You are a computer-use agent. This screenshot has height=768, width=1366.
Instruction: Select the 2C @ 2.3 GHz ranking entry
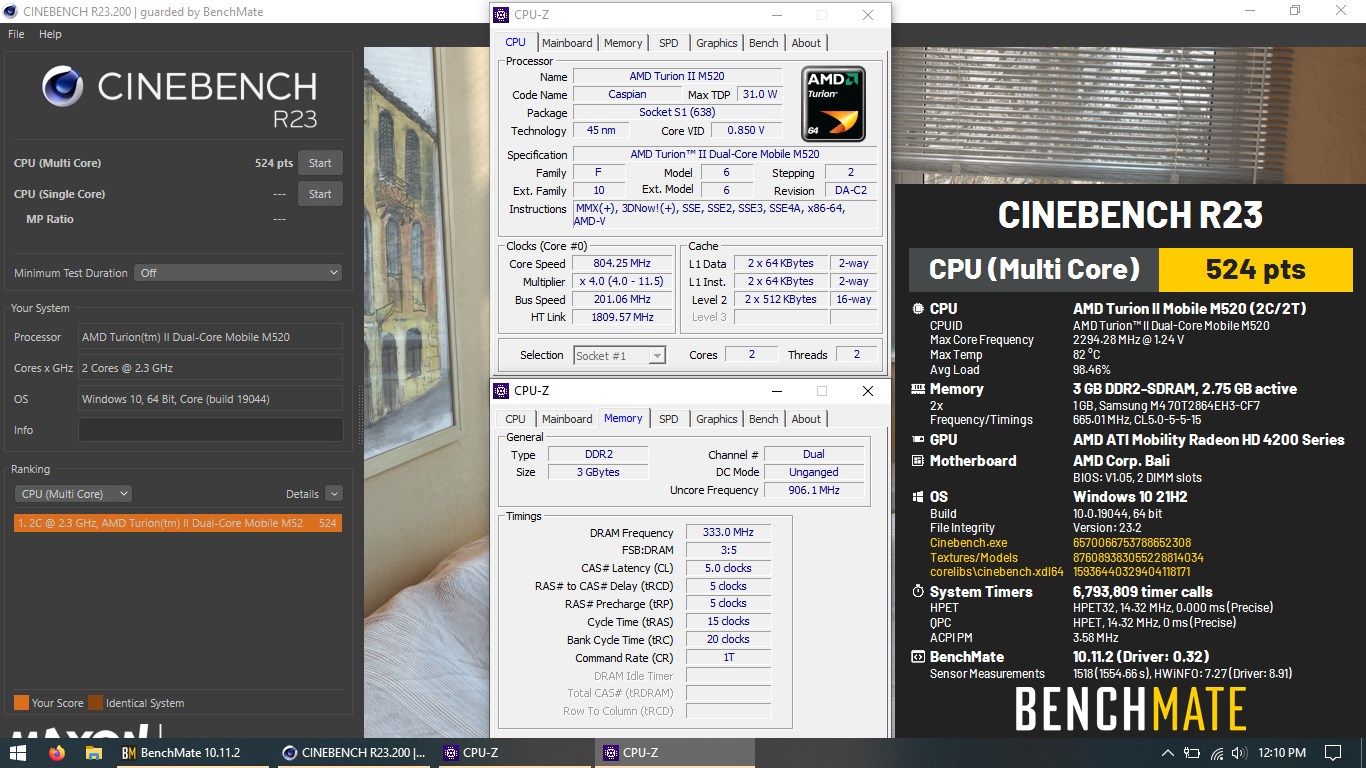click(x=178, y=523)
